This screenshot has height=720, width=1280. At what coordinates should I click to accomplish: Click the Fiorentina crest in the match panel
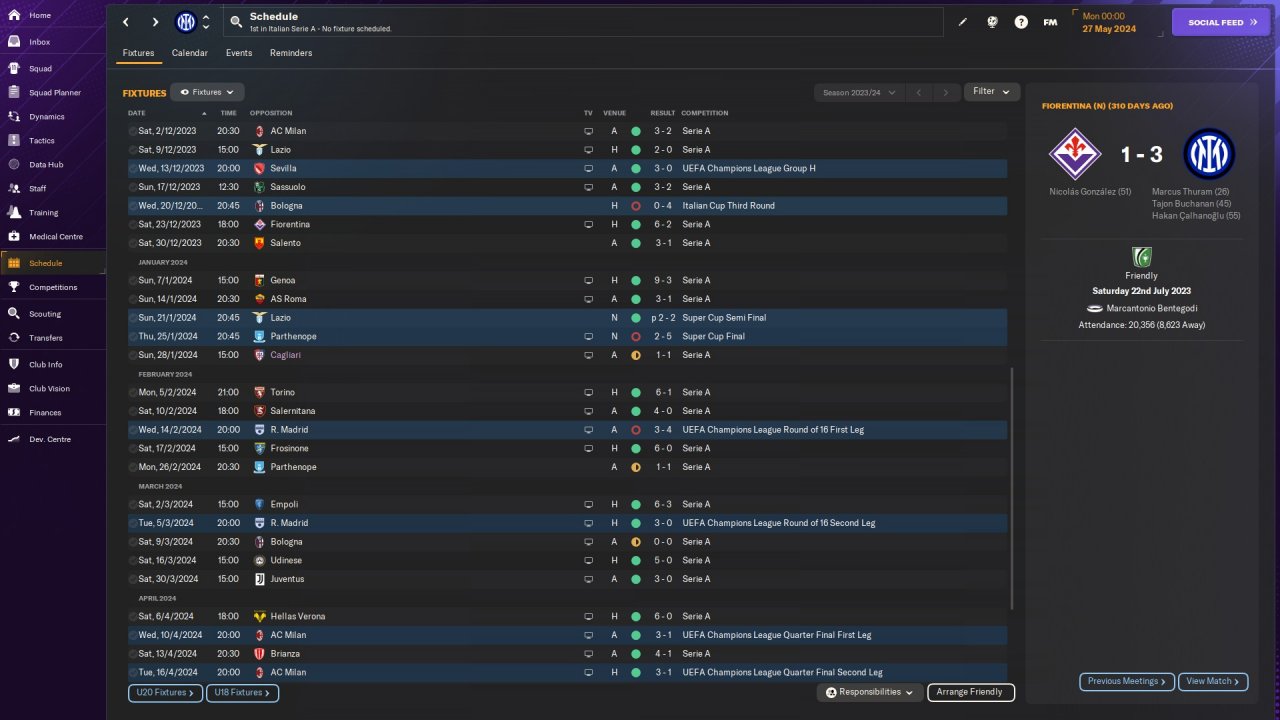1075,154
